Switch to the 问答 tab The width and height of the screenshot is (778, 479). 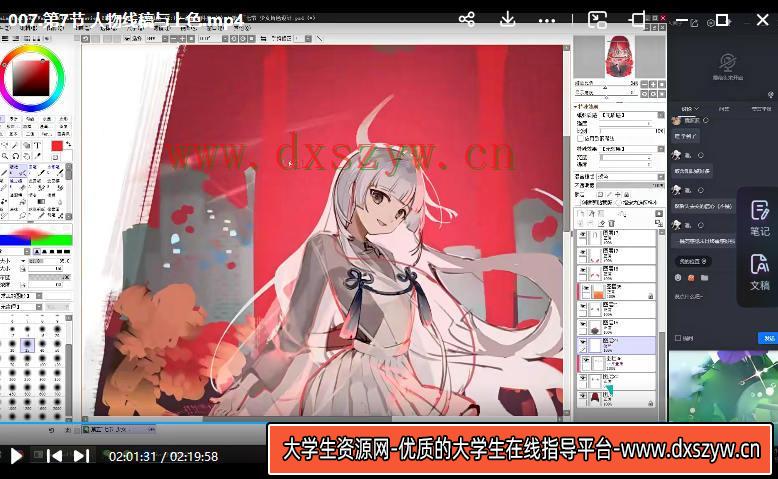724,109
